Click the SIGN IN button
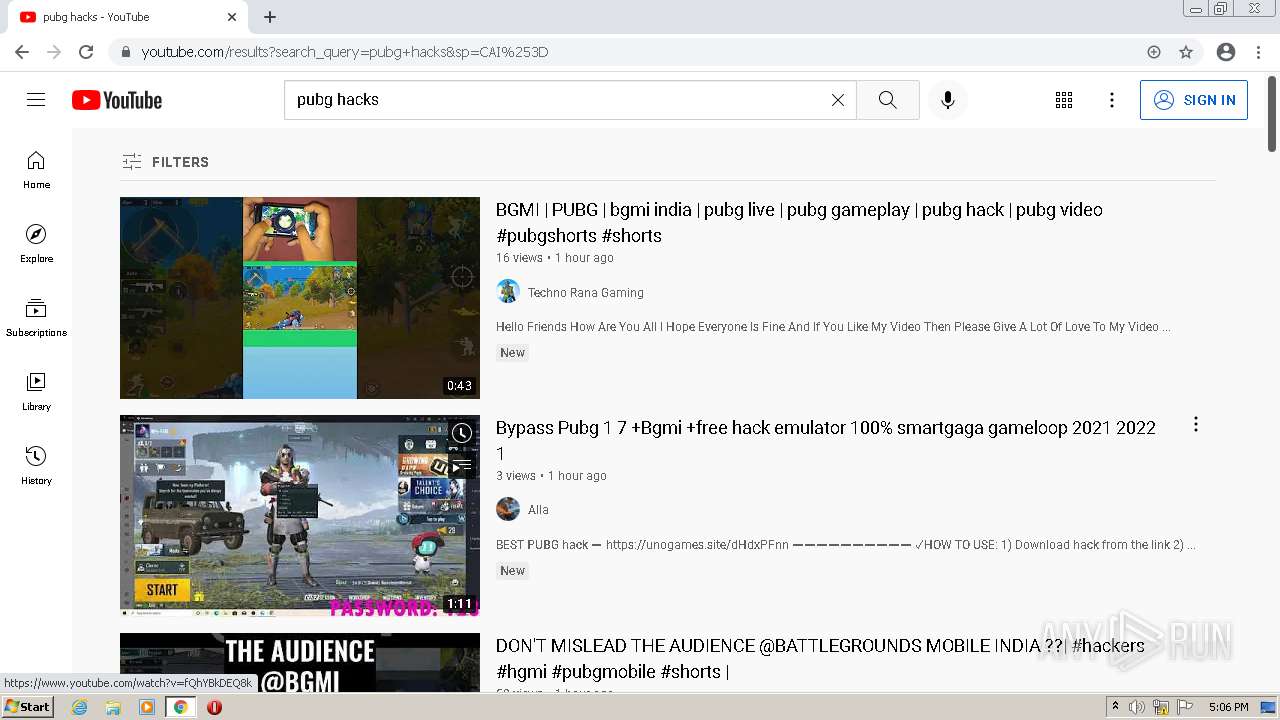Image resolution: width=1280 pixels, height=720 pixels. 1194,100
